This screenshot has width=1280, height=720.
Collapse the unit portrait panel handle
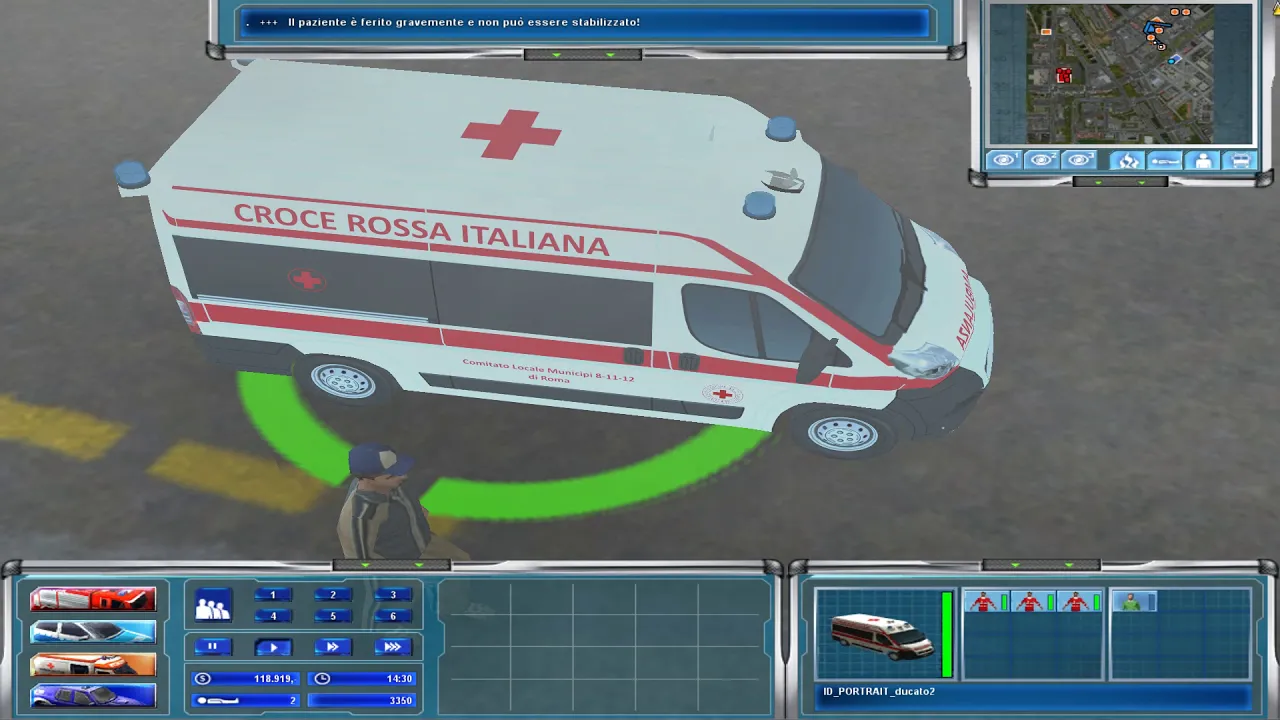(1041, 565)
